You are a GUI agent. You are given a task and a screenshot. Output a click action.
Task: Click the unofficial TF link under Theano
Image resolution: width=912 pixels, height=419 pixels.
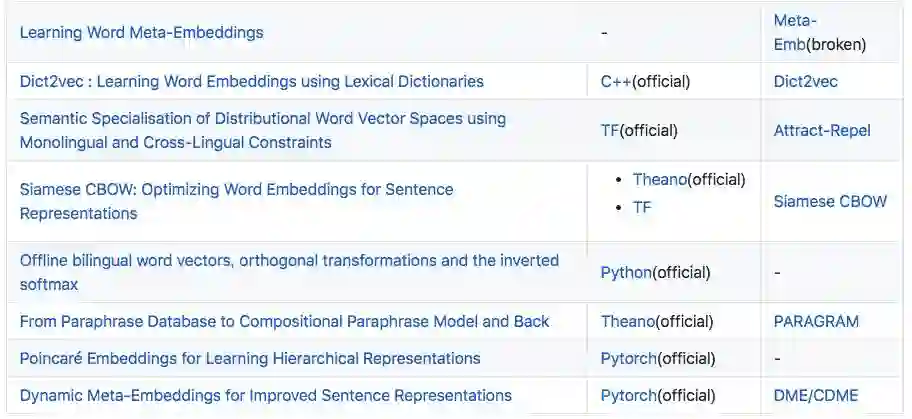pos(642,207)
